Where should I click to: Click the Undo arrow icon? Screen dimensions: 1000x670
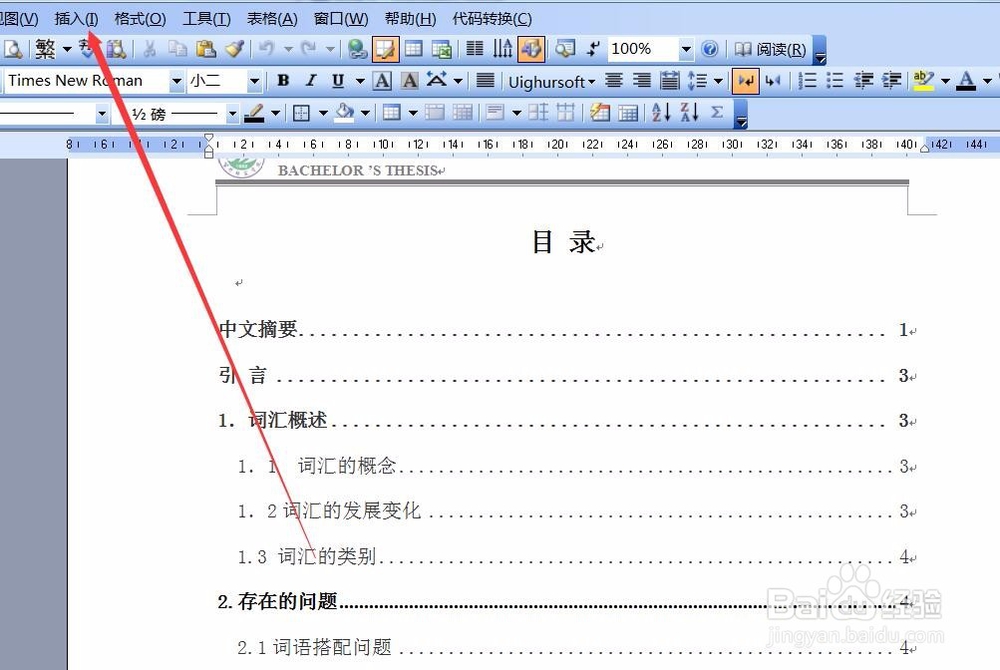pyautogui.click(x=267, y=49)
